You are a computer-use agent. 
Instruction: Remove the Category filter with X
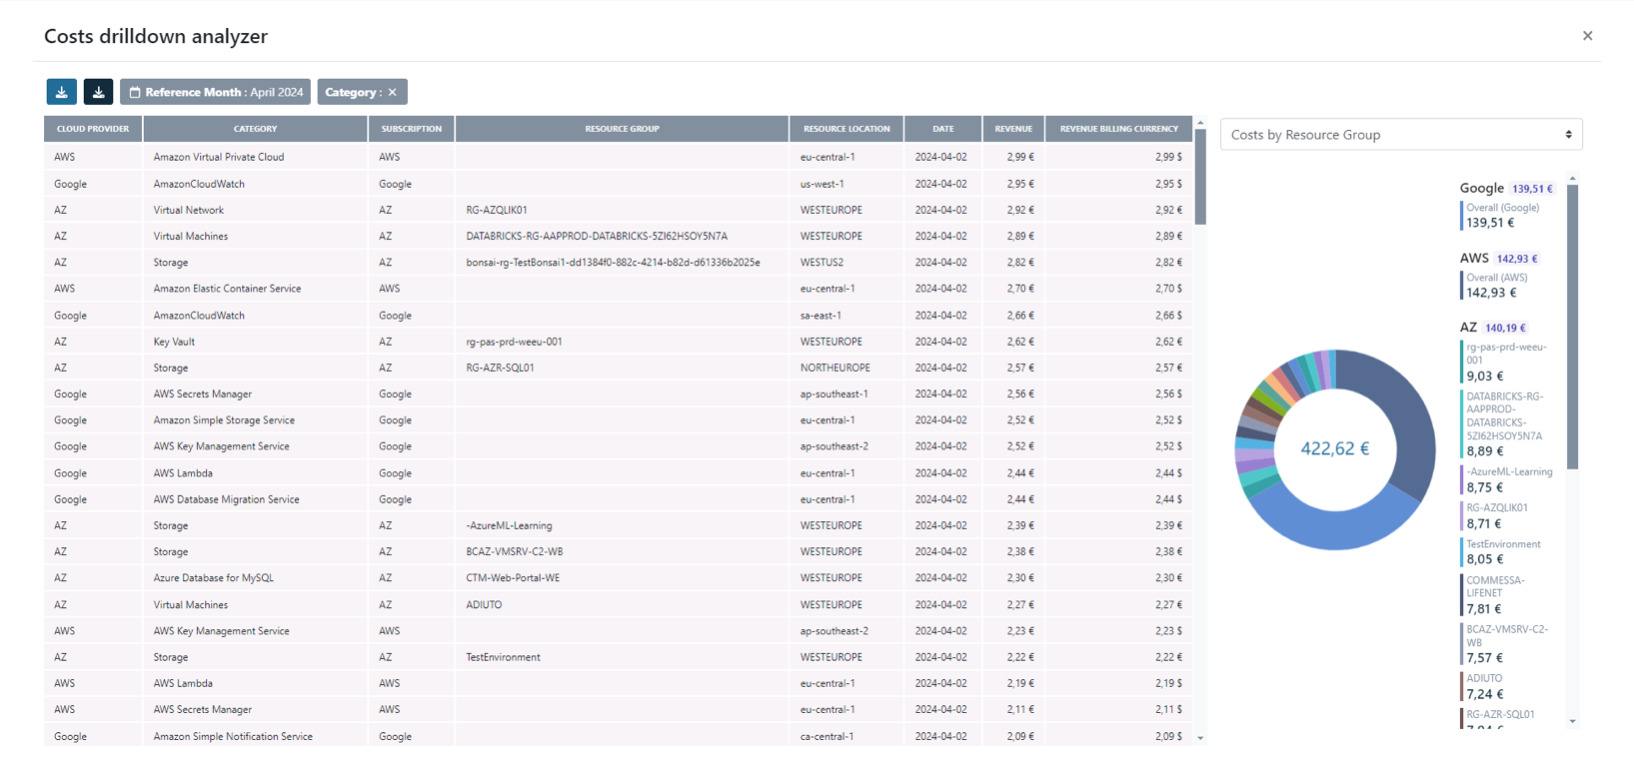pyautogui.click(x=392, y=92)
